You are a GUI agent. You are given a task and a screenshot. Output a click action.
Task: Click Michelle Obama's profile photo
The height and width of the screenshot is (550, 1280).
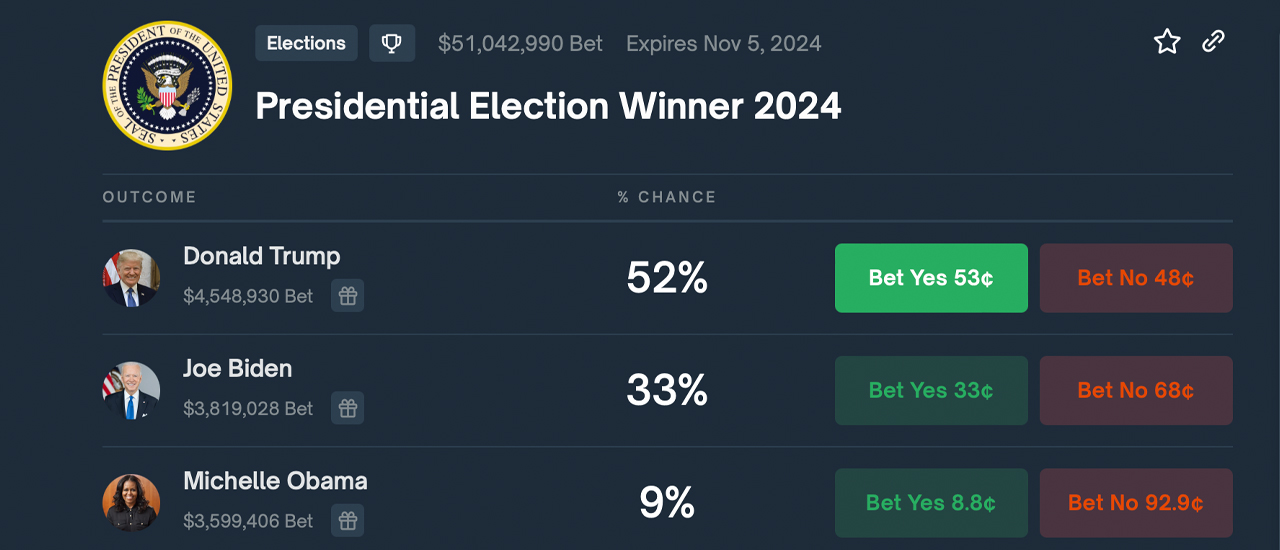131,503
